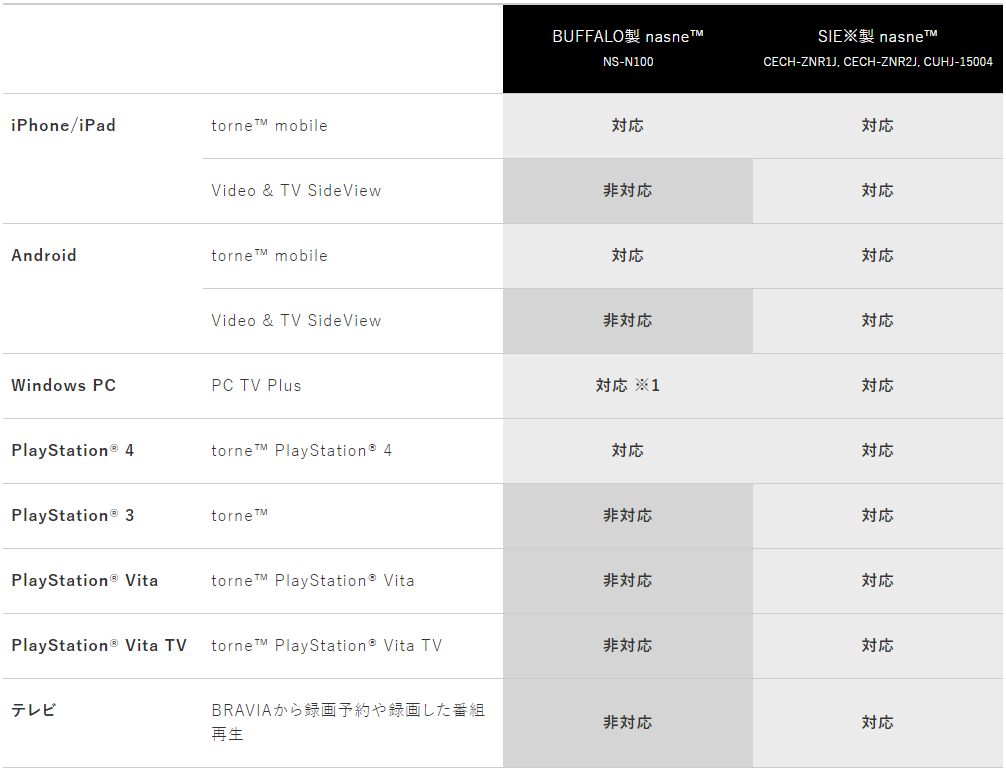Click the BUFFALO製 nasne column header

pyautogui.click(x=627, y=36)
